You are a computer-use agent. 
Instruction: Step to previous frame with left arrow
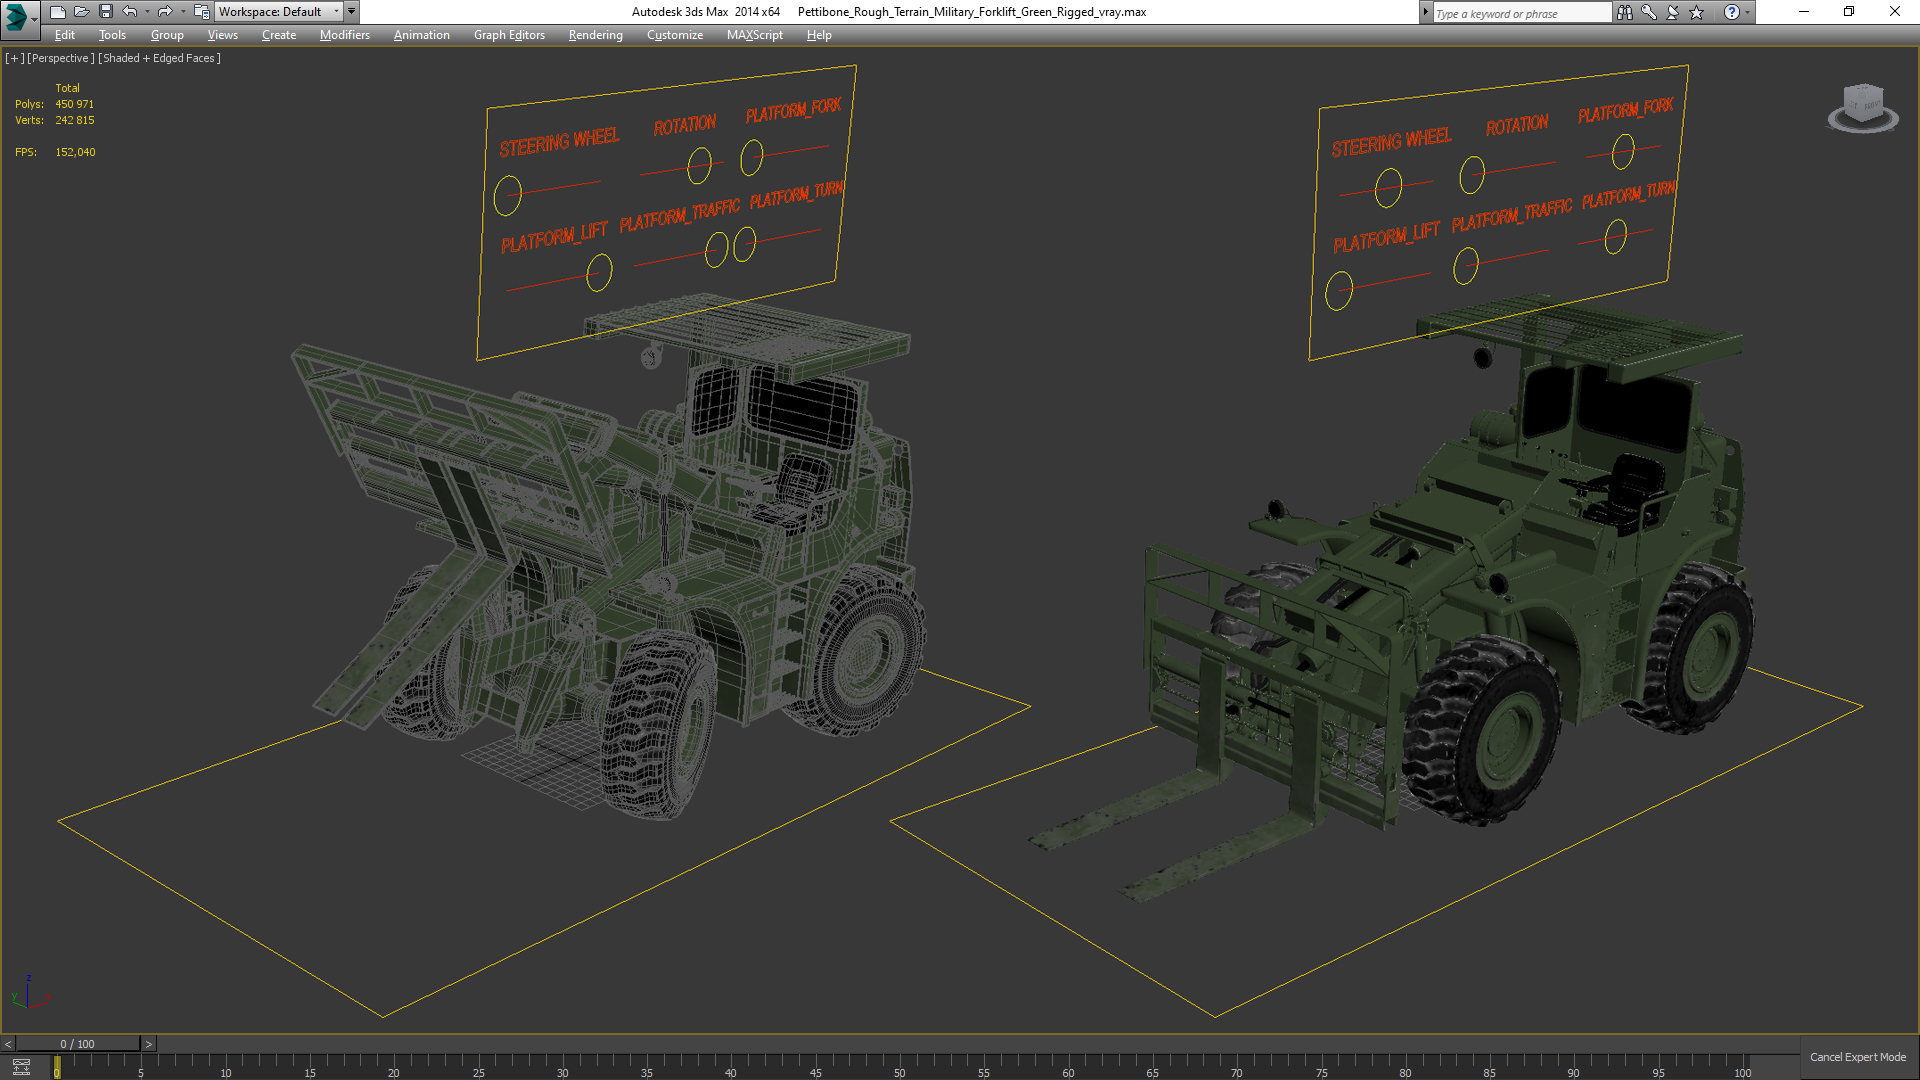click(x=8, y=1044)
